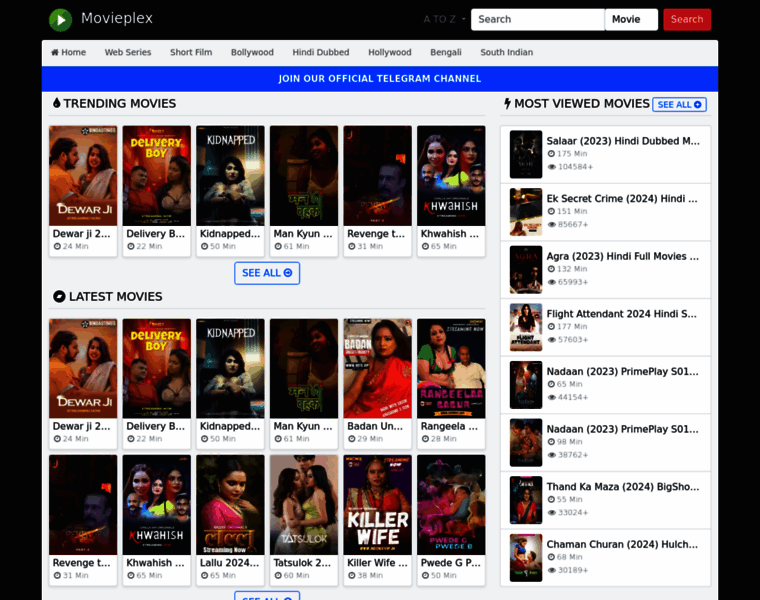Open the Short Film menu
This screenshot has width=760, height=600.
191,52
